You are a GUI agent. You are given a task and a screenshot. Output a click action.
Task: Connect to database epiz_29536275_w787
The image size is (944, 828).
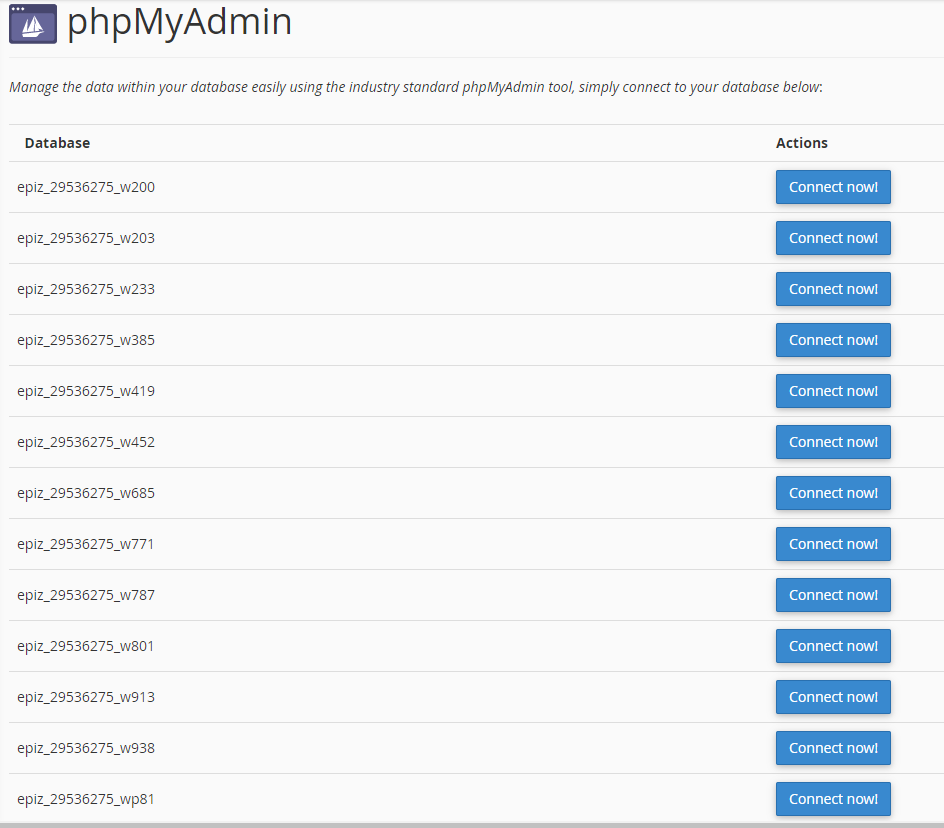(832, 595)
